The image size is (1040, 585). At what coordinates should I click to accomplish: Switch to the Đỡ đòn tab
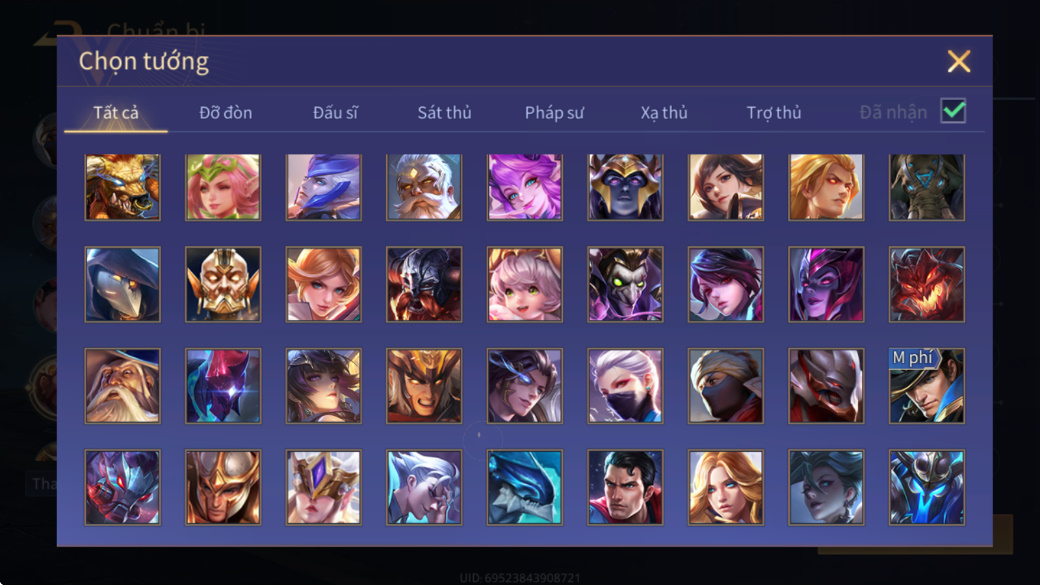(x=226, y=113)
